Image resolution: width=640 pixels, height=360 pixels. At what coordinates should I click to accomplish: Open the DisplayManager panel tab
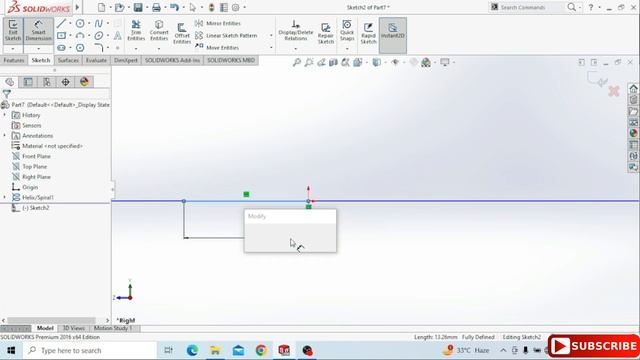click(x=84, y=82)
